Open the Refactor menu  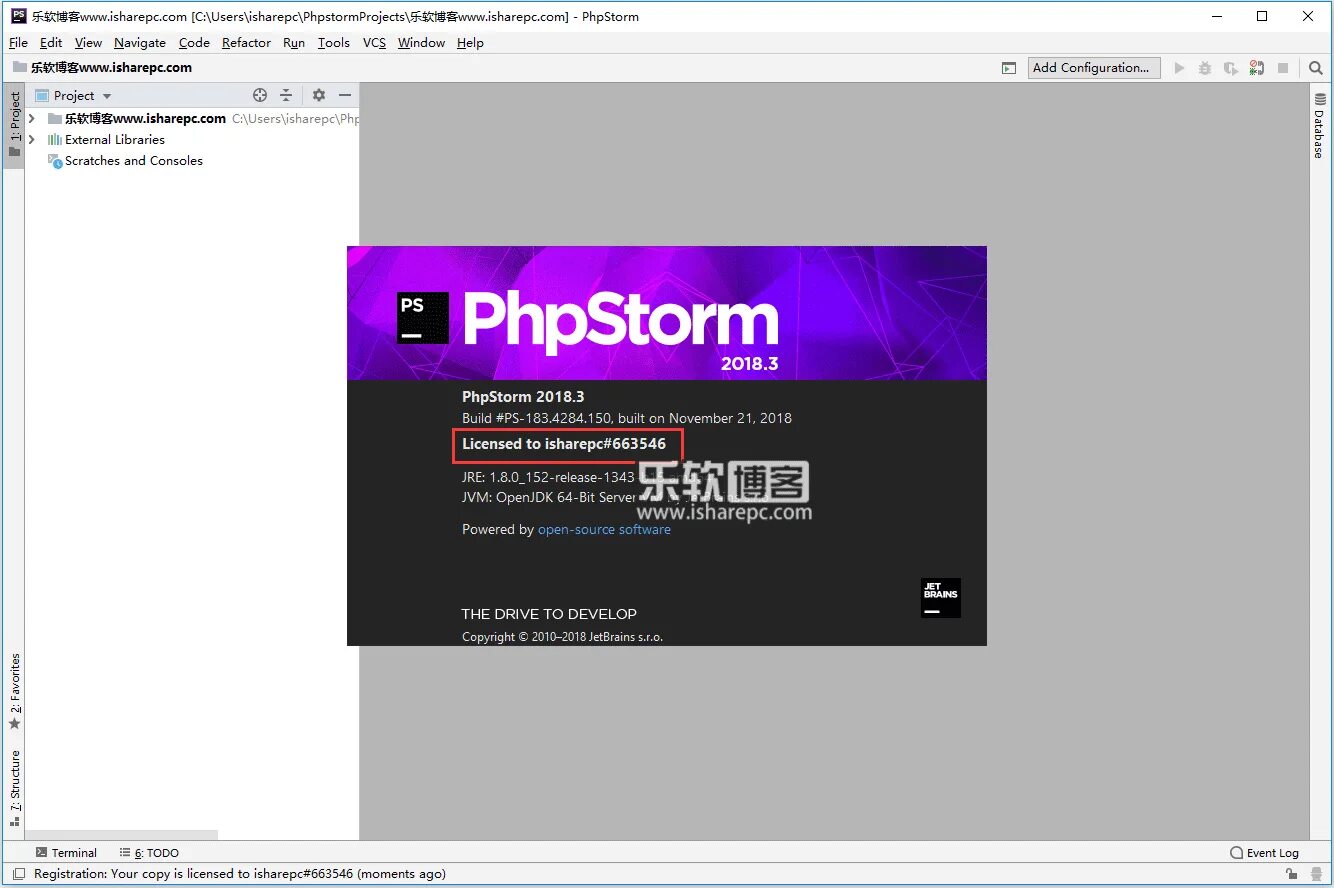point(246,42)
